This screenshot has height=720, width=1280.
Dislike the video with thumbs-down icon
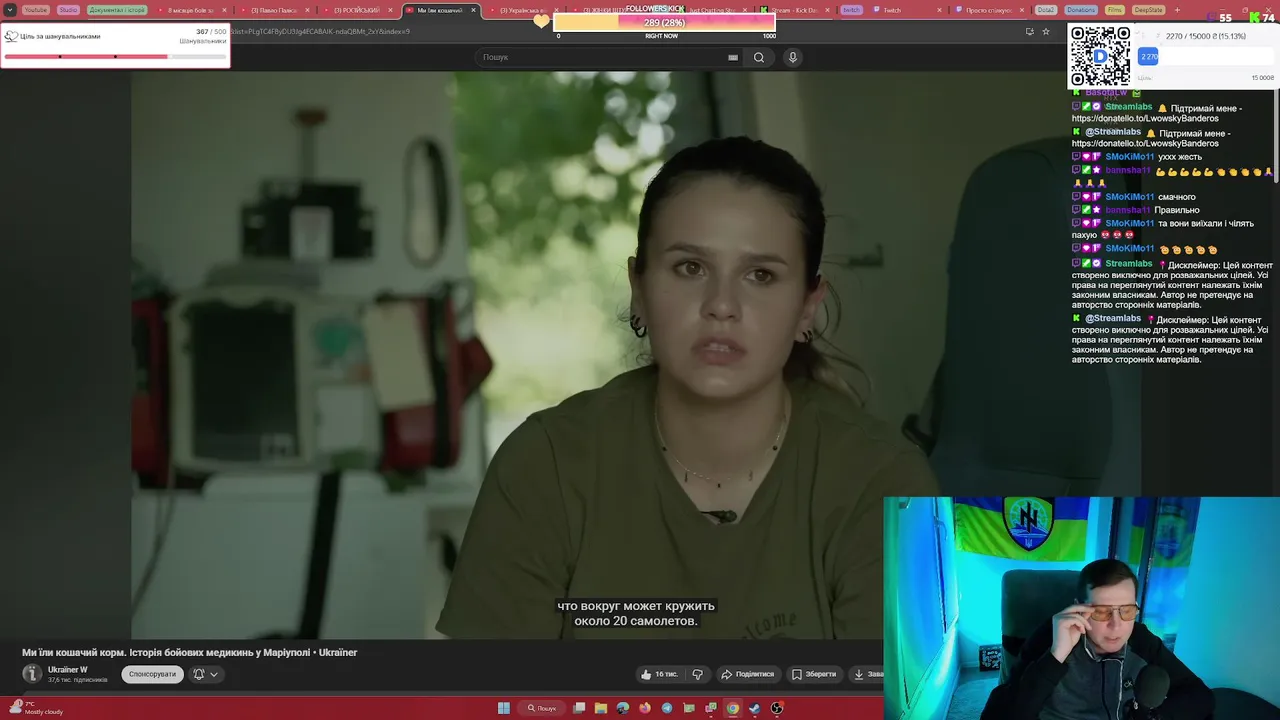coord(698,674)
